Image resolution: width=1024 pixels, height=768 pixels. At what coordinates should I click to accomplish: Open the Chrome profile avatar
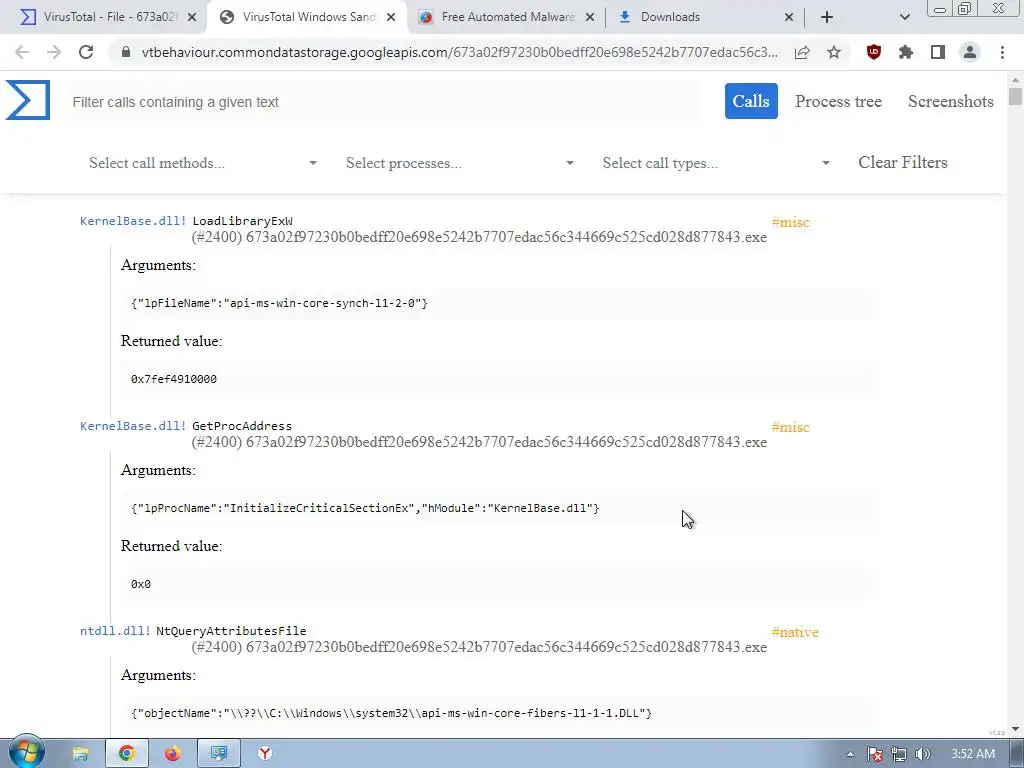(x=970, y=52)
